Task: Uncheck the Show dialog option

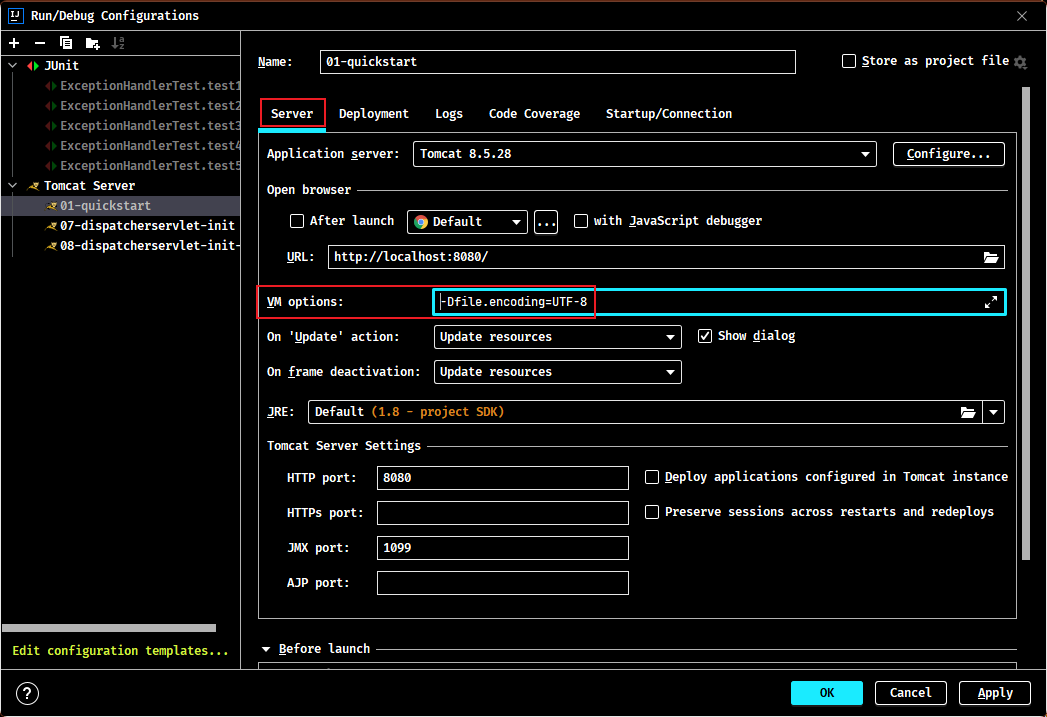Action: coord(704,336)
